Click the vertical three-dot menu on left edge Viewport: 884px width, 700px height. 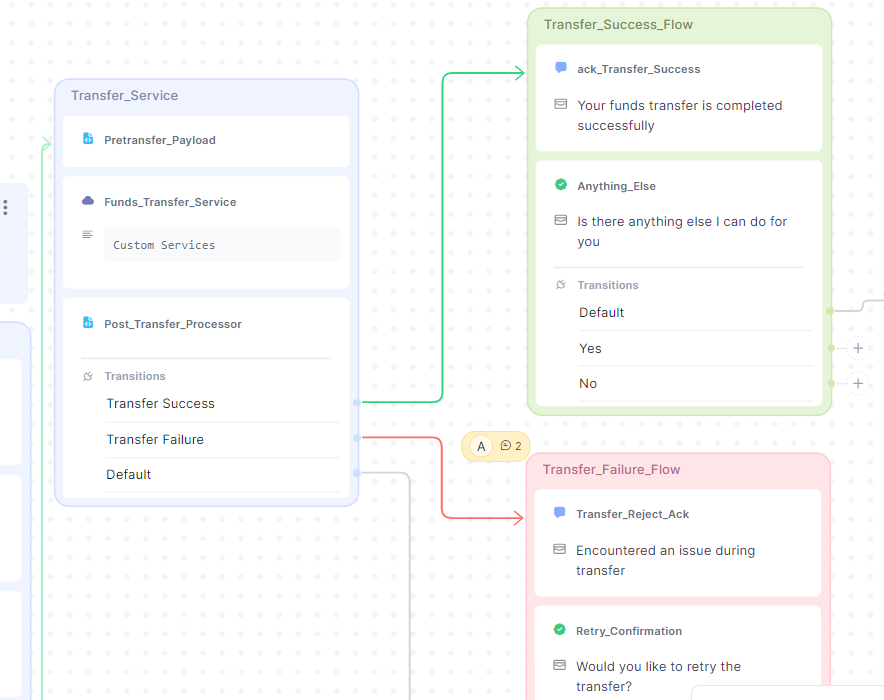[5, 207]
